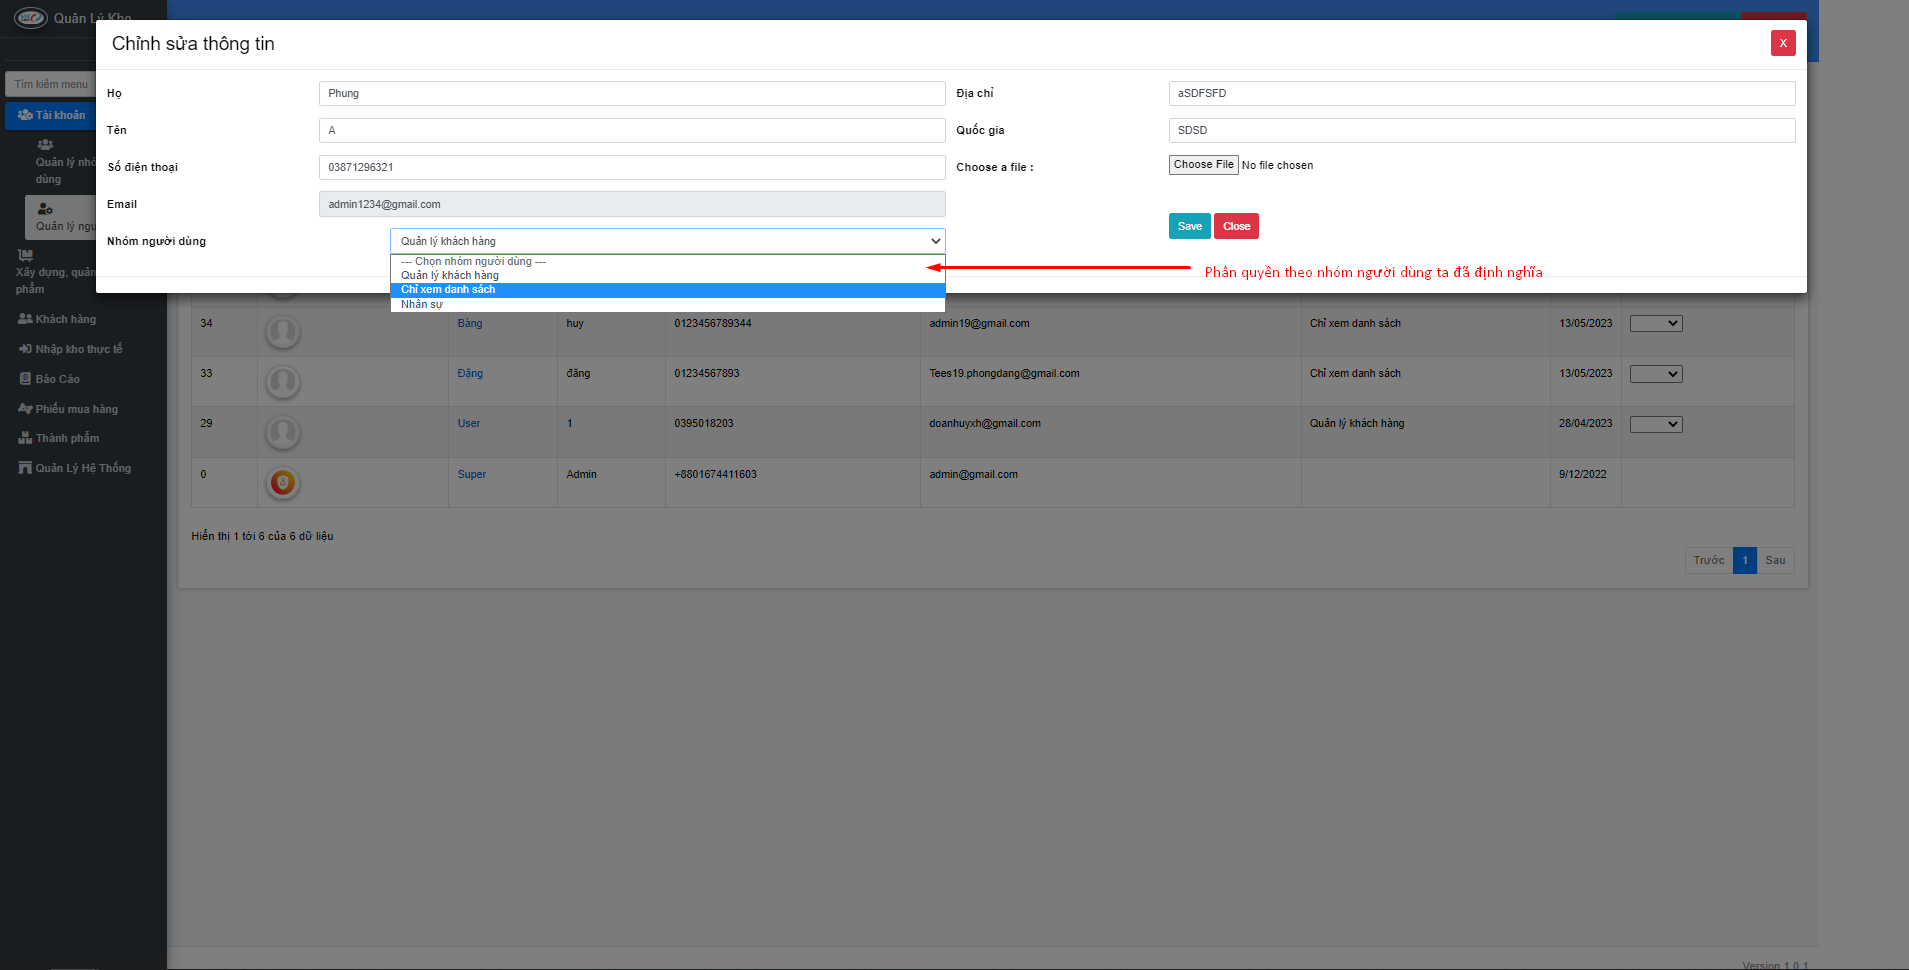Click the user avatar in row 29
Image resolution: width=1909 pixels, height=970 pixels.
pyautogui.click(x=283, y=432)
